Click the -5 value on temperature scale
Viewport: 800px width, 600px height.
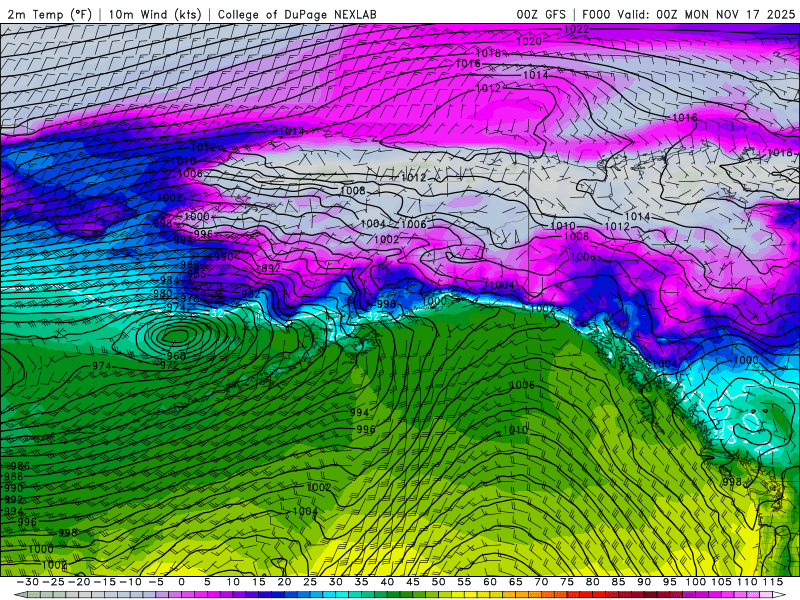click(x=156, y=582)
